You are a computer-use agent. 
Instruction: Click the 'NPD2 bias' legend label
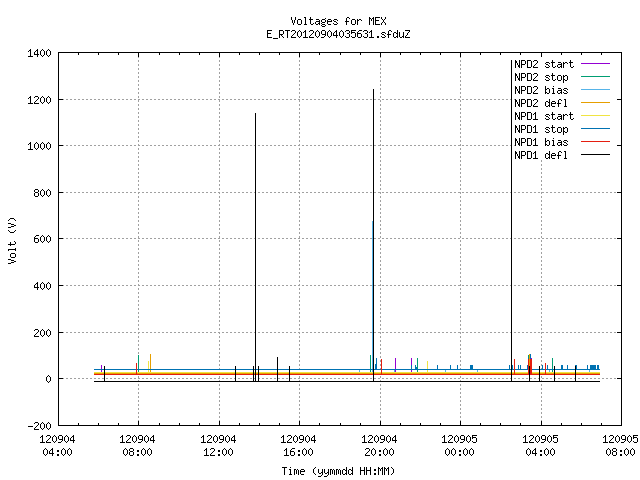point(541,90)
